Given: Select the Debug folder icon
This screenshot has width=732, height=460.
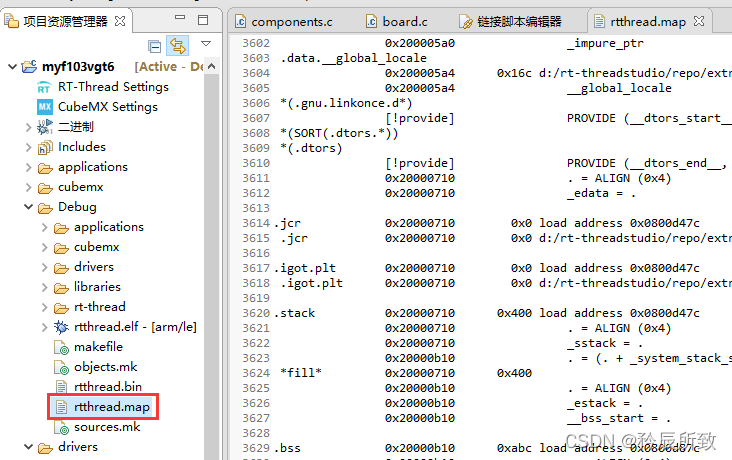Looking at the screenshot, I should (45, 208).
